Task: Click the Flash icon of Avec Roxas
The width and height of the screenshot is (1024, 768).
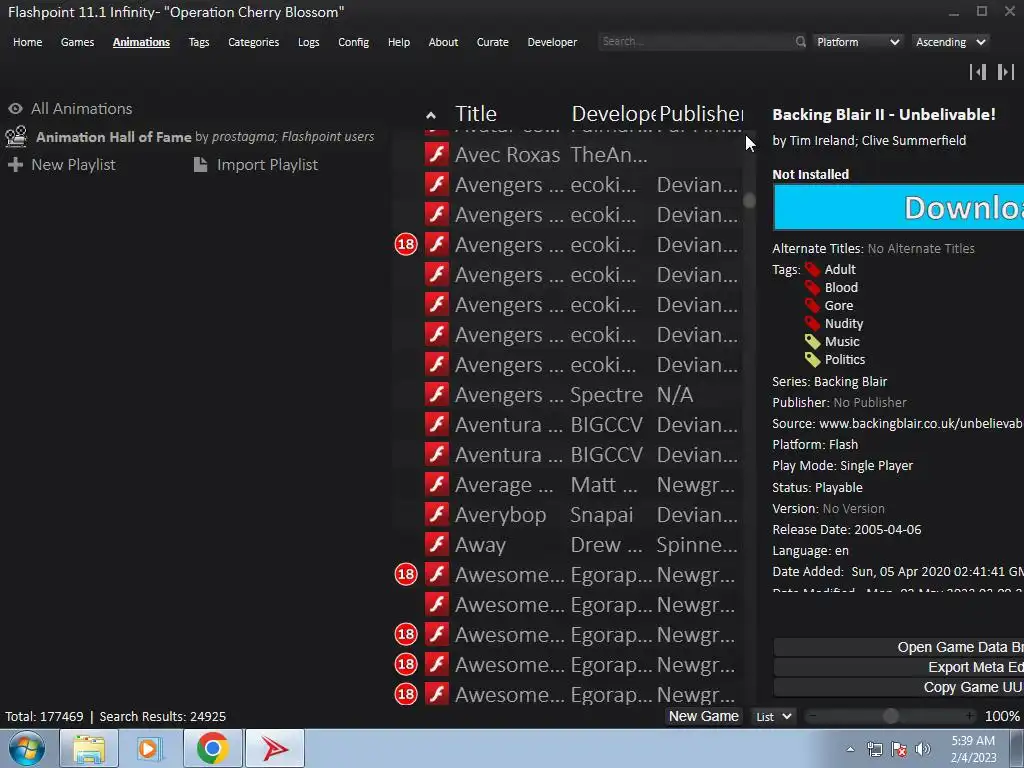Action: [x=437, y=154]
